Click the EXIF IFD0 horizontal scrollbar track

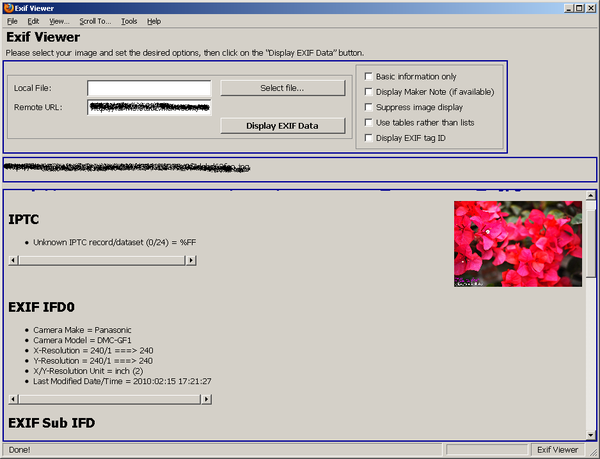(x=109, y=399)
